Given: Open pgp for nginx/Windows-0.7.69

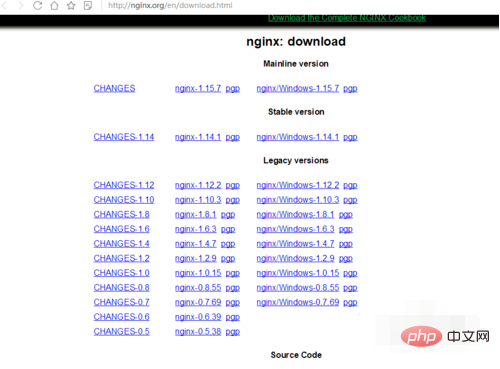Looking at the screenshot, I should (x=350, y=303).
